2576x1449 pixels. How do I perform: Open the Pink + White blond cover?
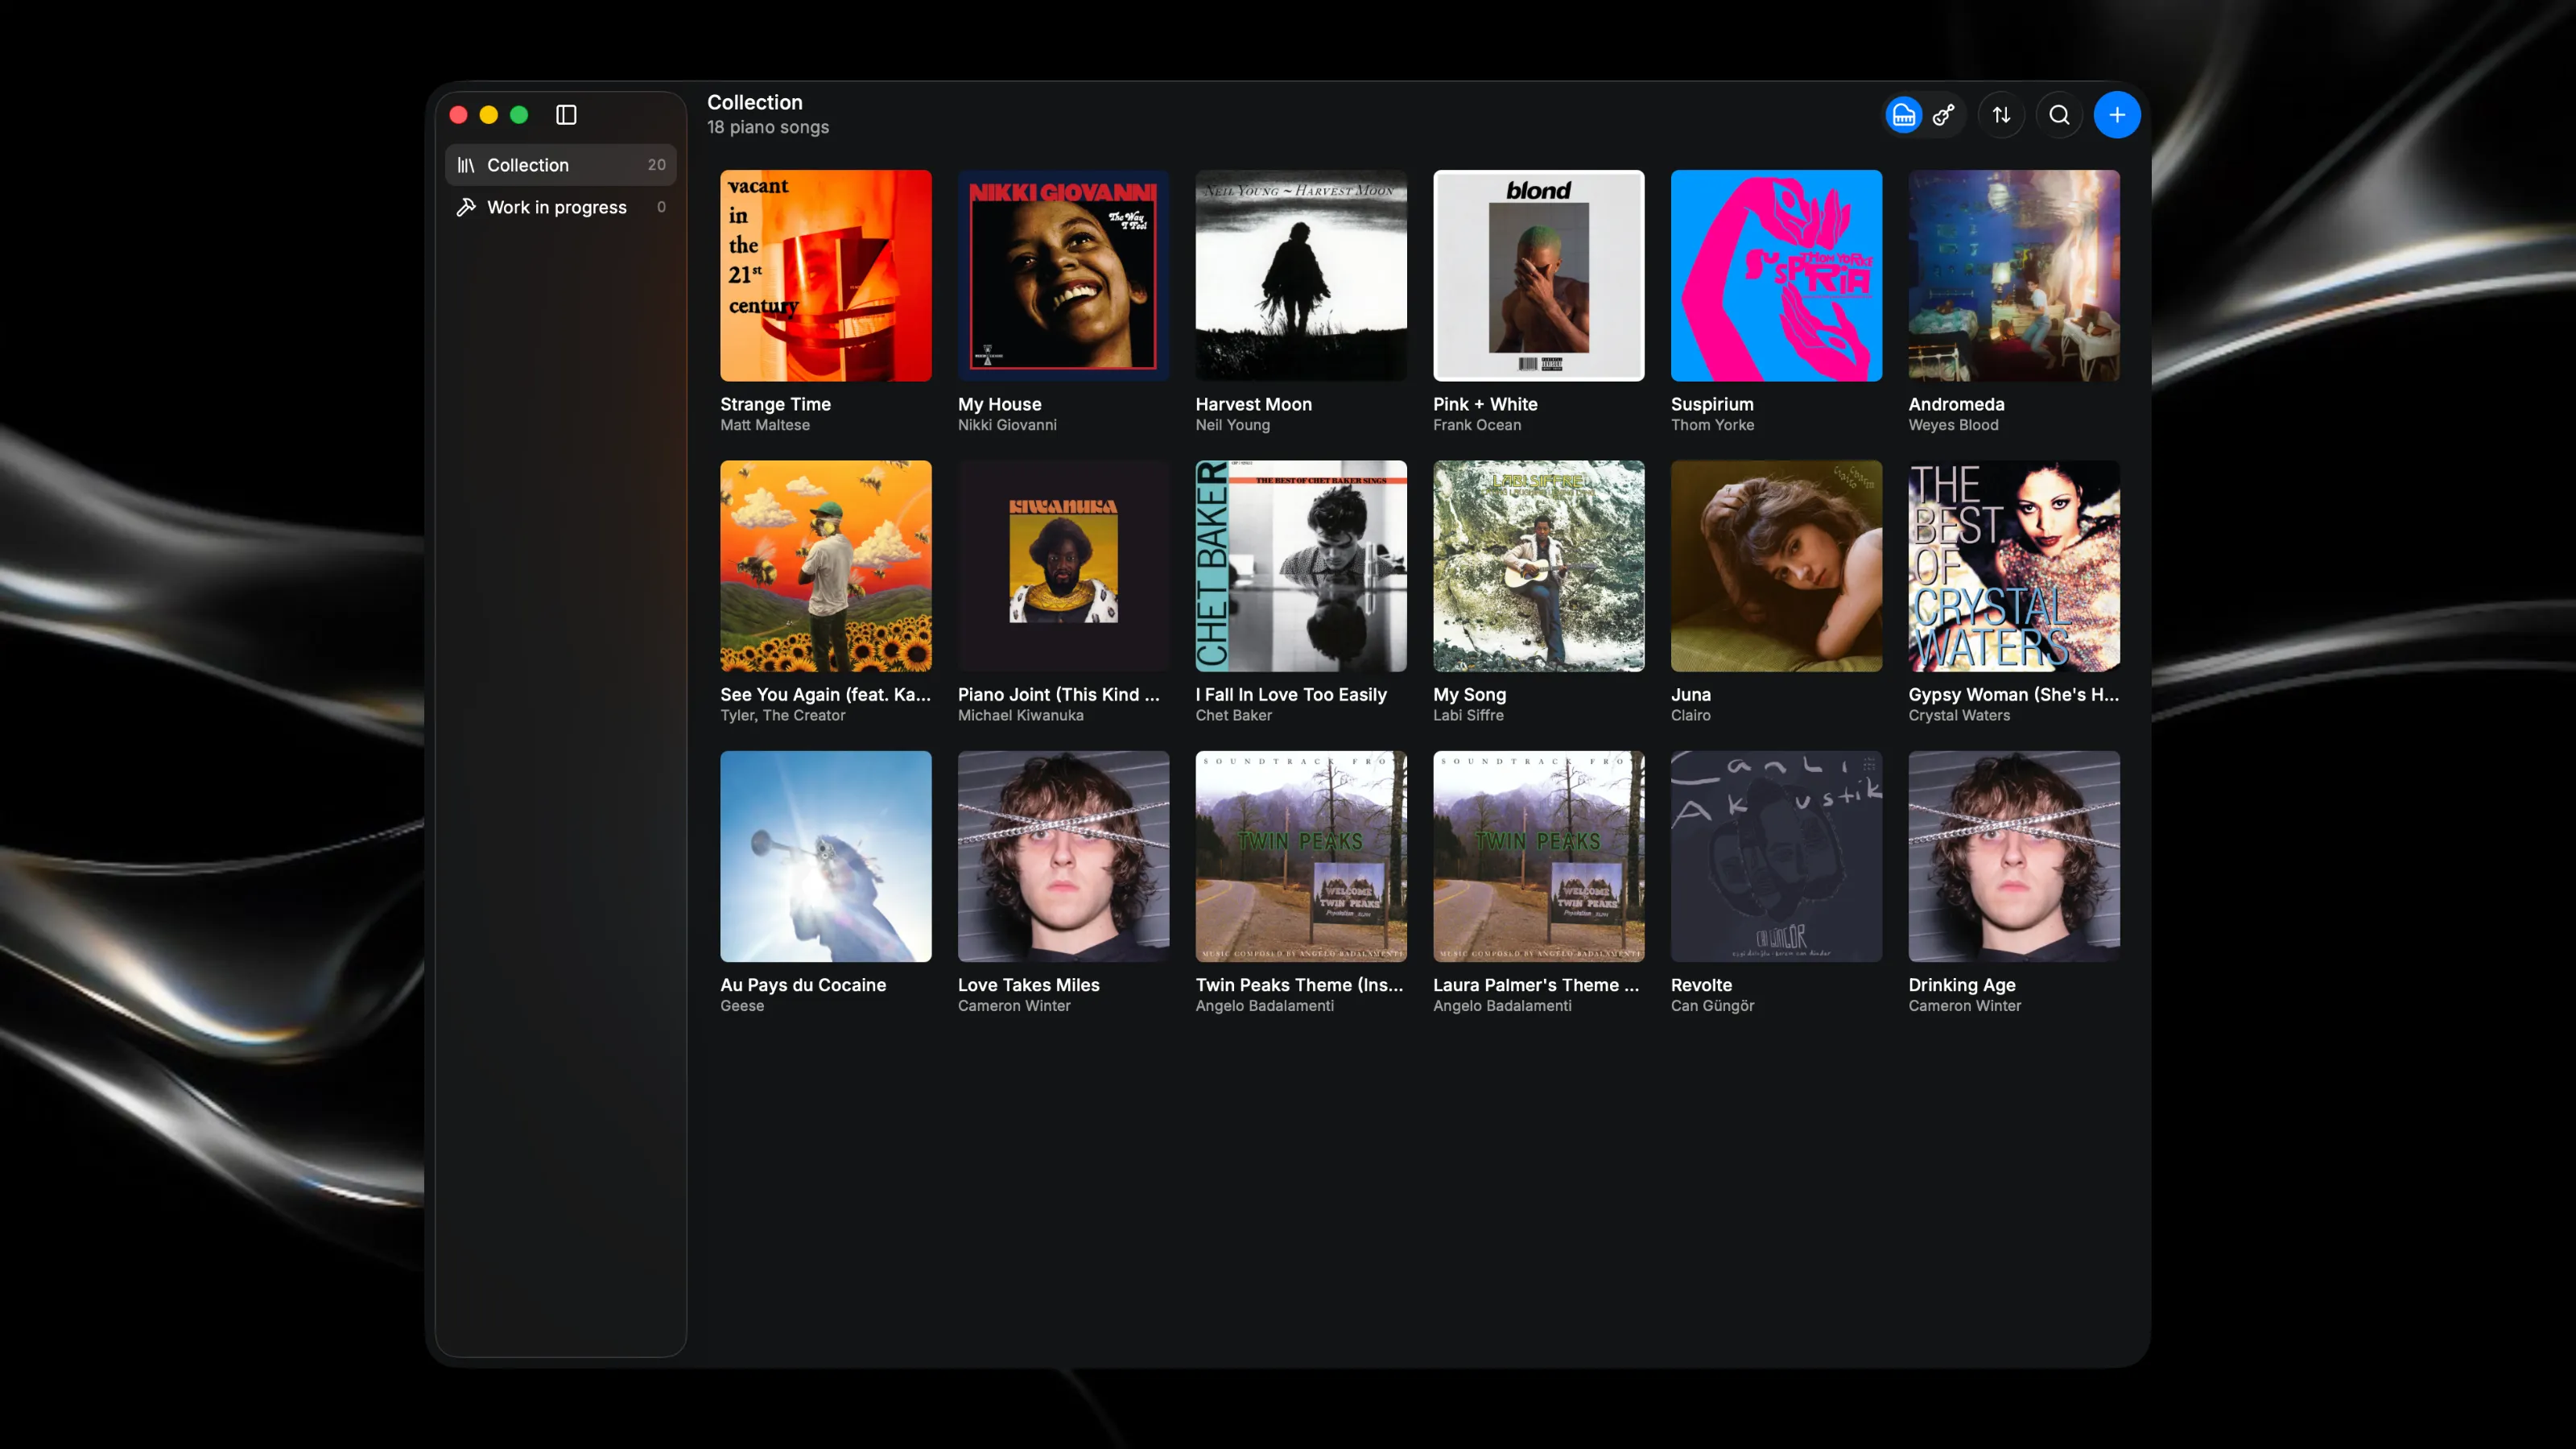[1539, 275]
